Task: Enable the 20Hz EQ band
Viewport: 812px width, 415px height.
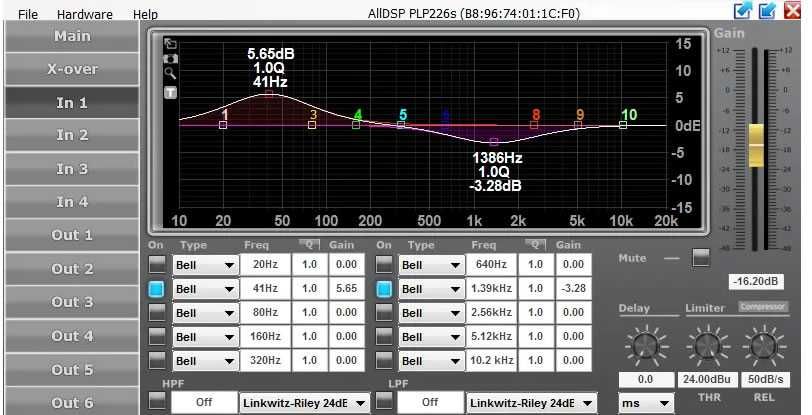Action: pyautogui.click(x=156, y=264)
